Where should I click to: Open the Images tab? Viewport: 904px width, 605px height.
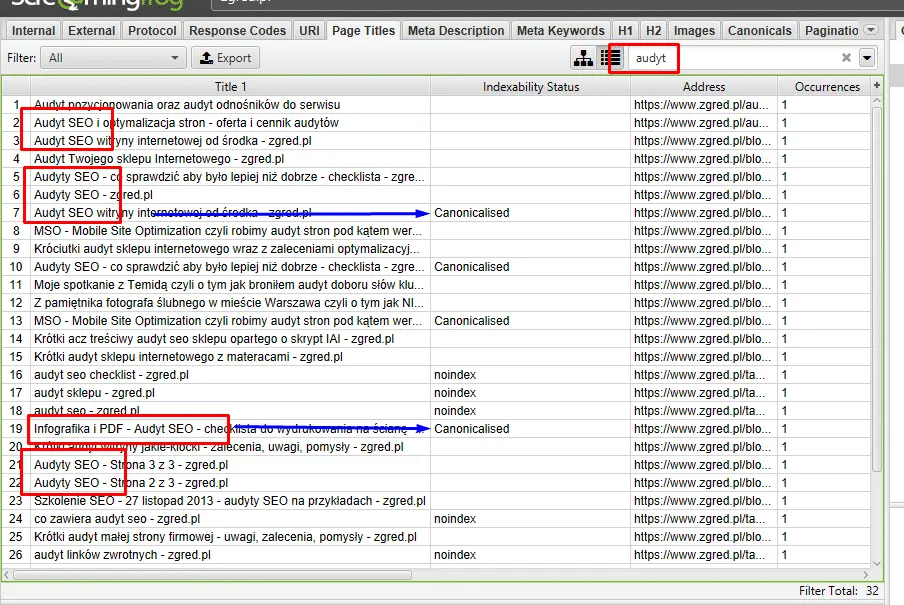(x=694, y=31)
